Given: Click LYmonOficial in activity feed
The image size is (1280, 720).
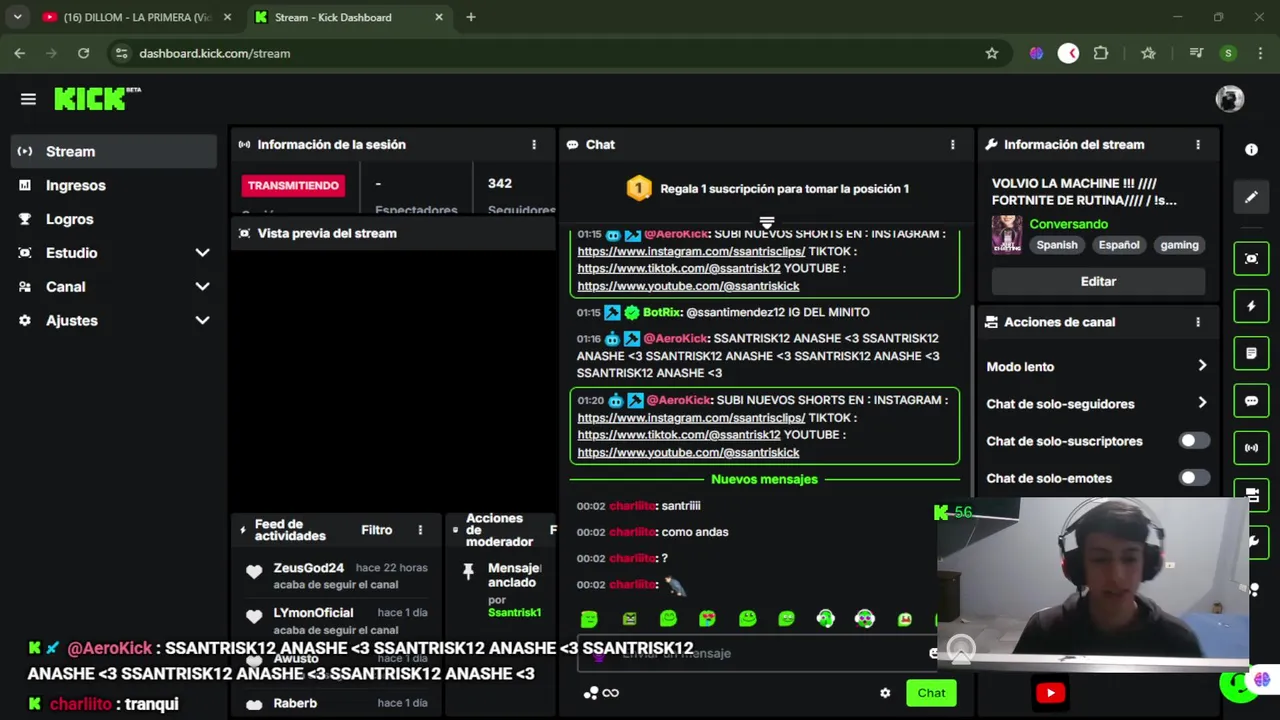Looking at the screenshot, I should pyautogui.click(x=313, y=613).
